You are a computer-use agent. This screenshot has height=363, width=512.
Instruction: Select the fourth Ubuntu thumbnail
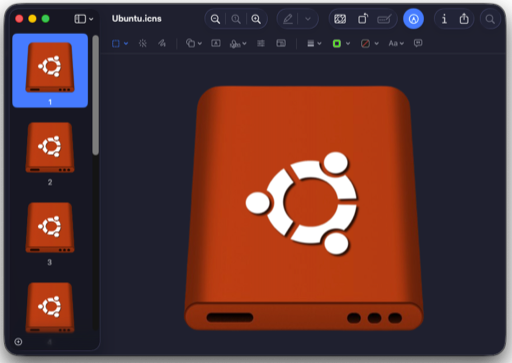coord(50,307)
